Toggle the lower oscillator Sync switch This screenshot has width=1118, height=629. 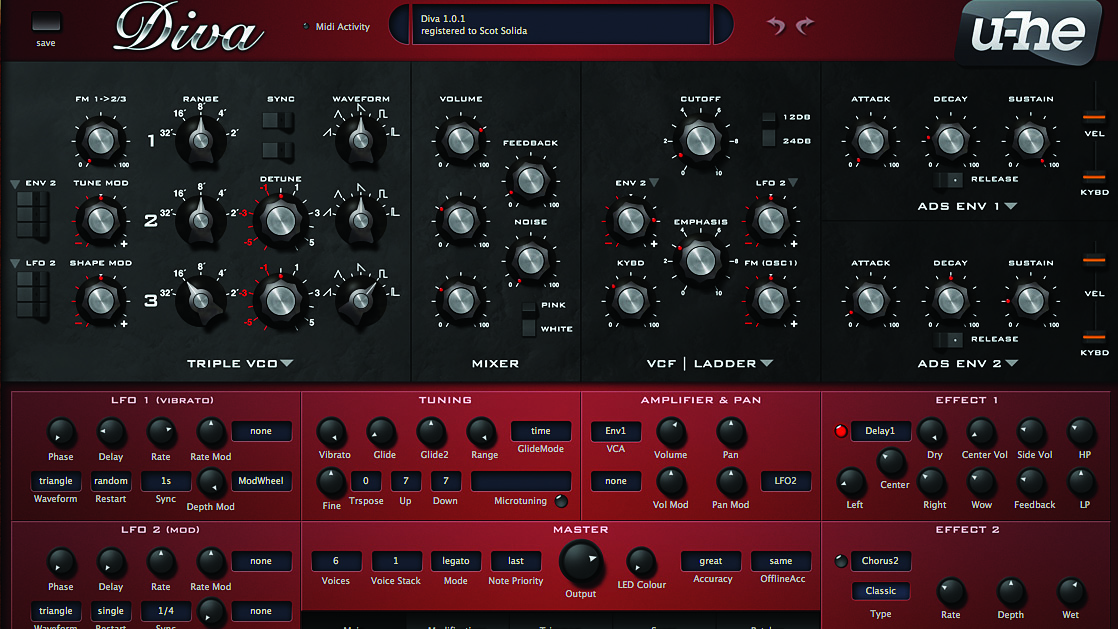point(278,150)
